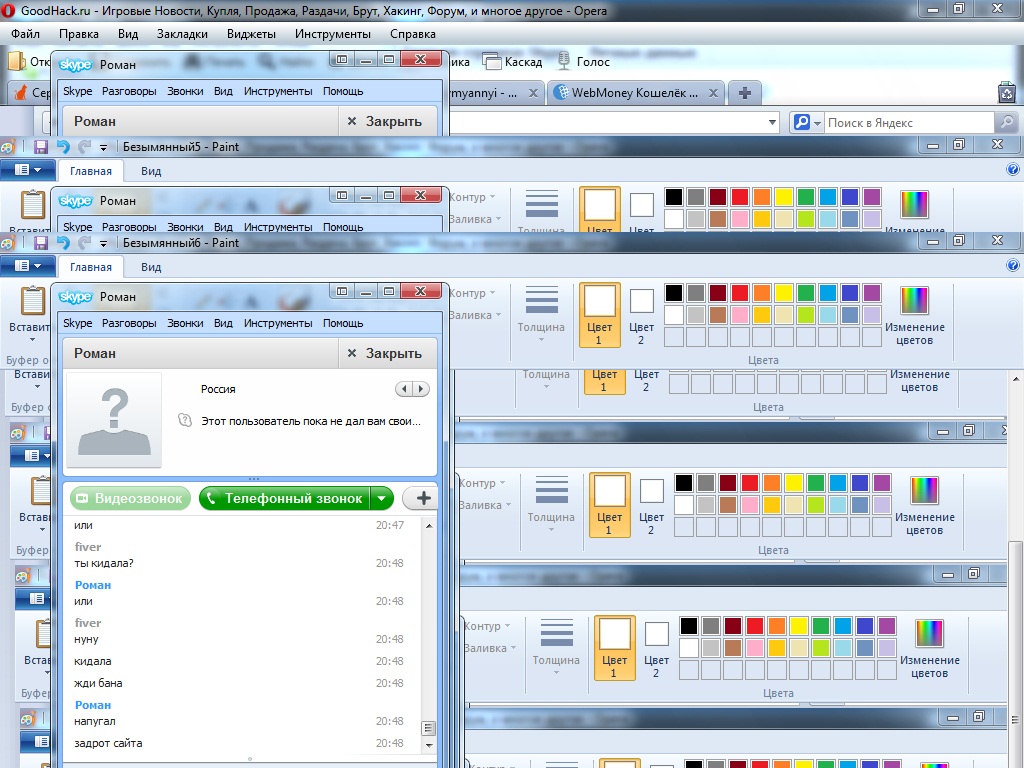Open arrow beside Телефонный звонок button
Image resolution: width=1024 pixels, height=768 pixels.
(x=381, y=498)
